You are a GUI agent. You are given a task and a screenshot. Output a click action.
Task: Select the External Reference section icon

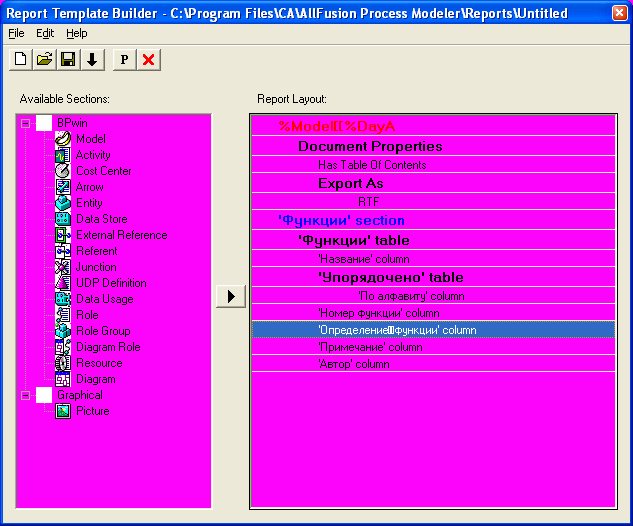(63, 235)
